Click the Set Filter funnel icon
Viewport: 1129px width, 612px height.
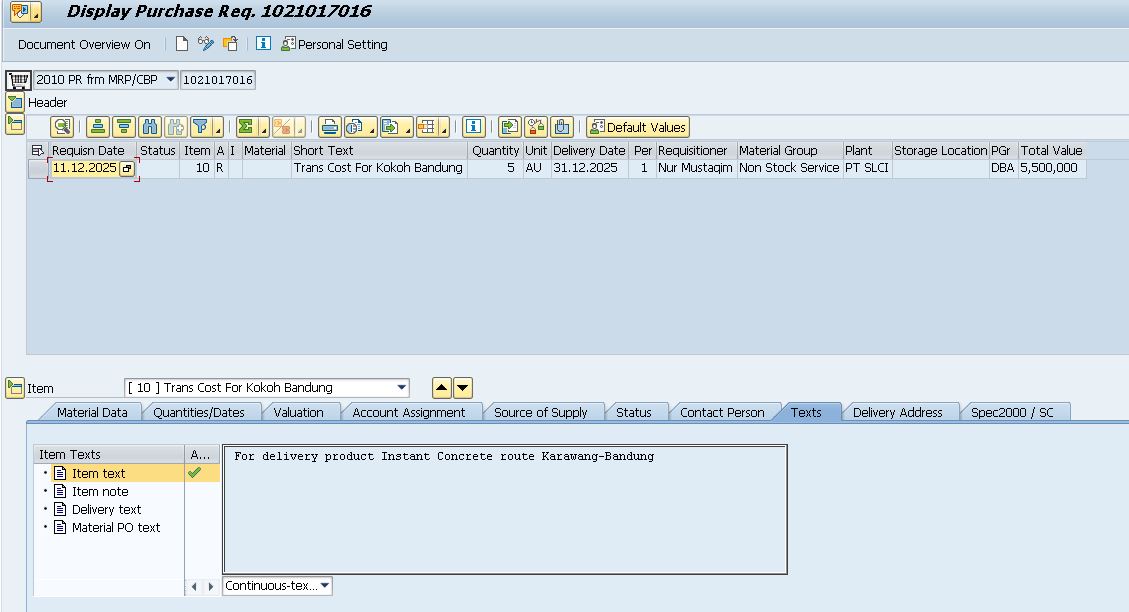click(x=200, y=127)
